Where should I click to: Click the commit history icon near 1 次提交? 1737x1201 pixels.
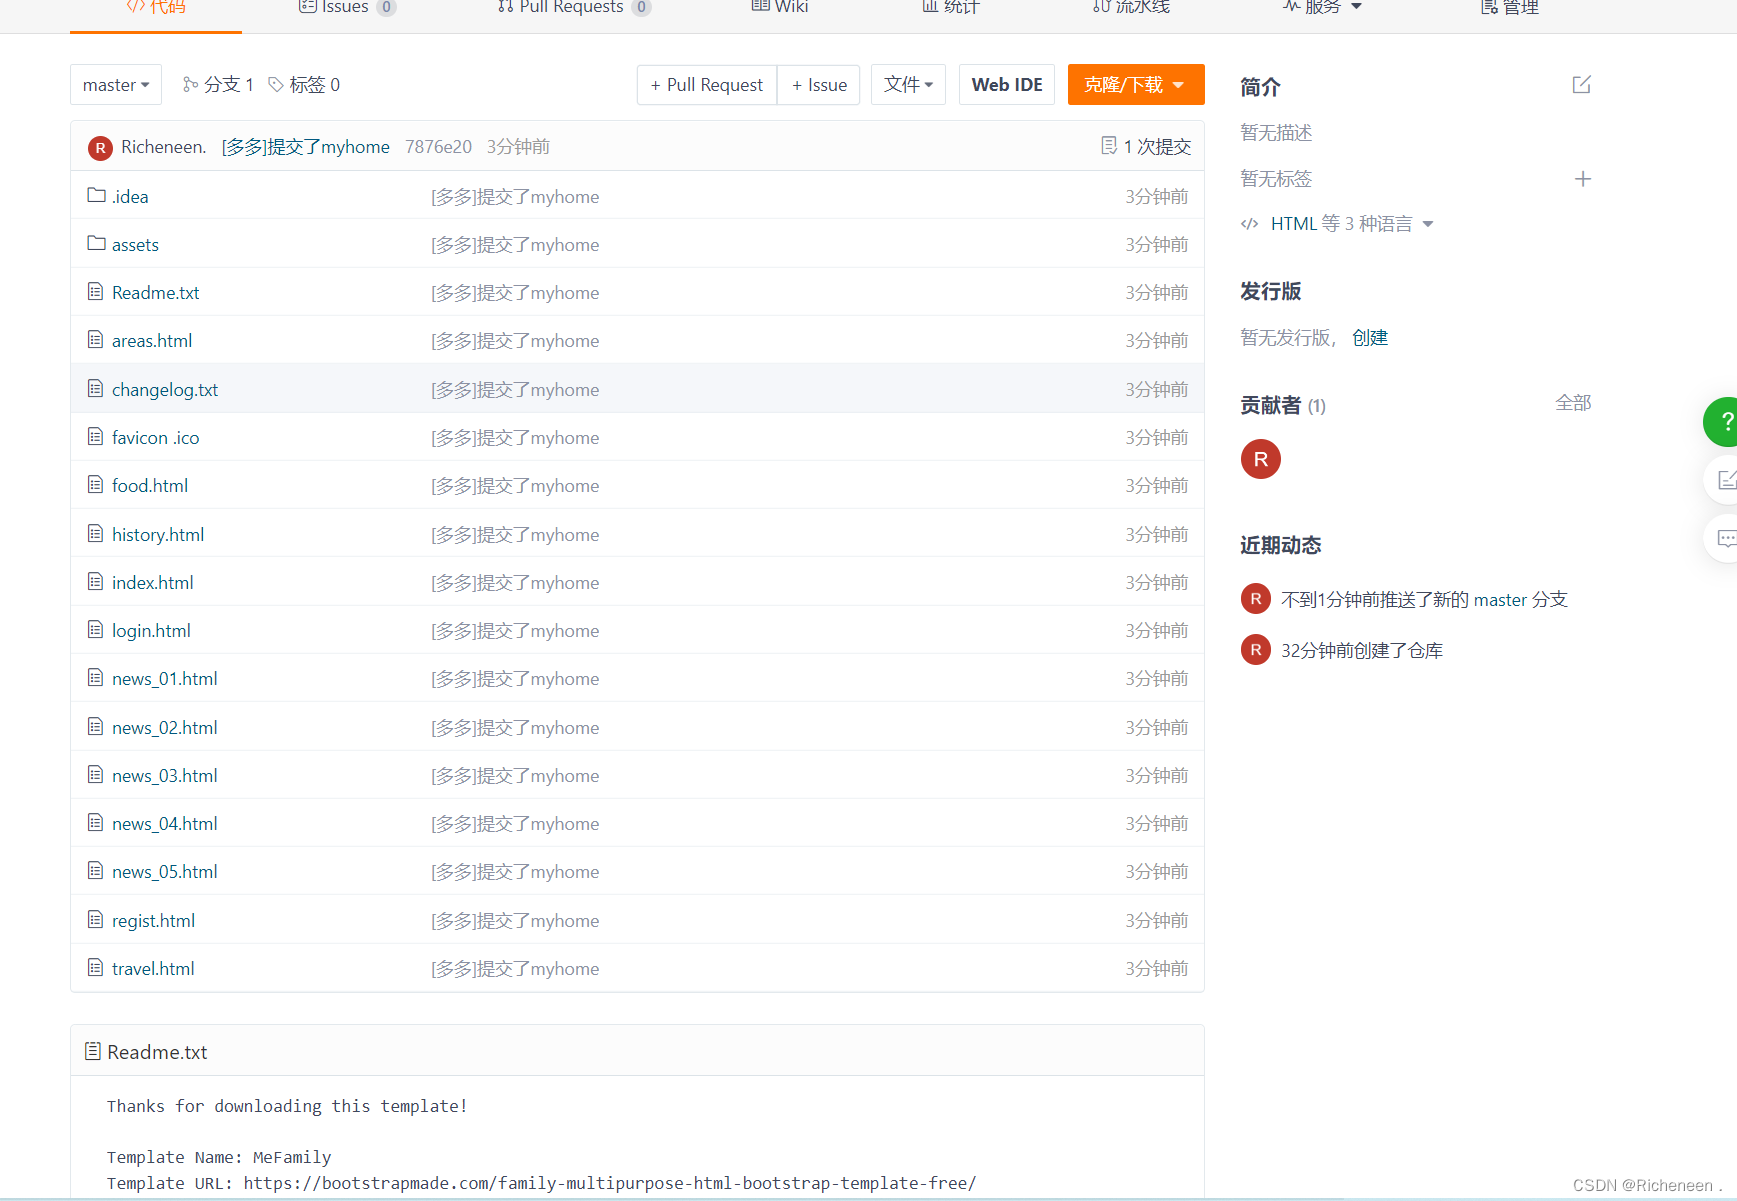tap(1109, 146)
